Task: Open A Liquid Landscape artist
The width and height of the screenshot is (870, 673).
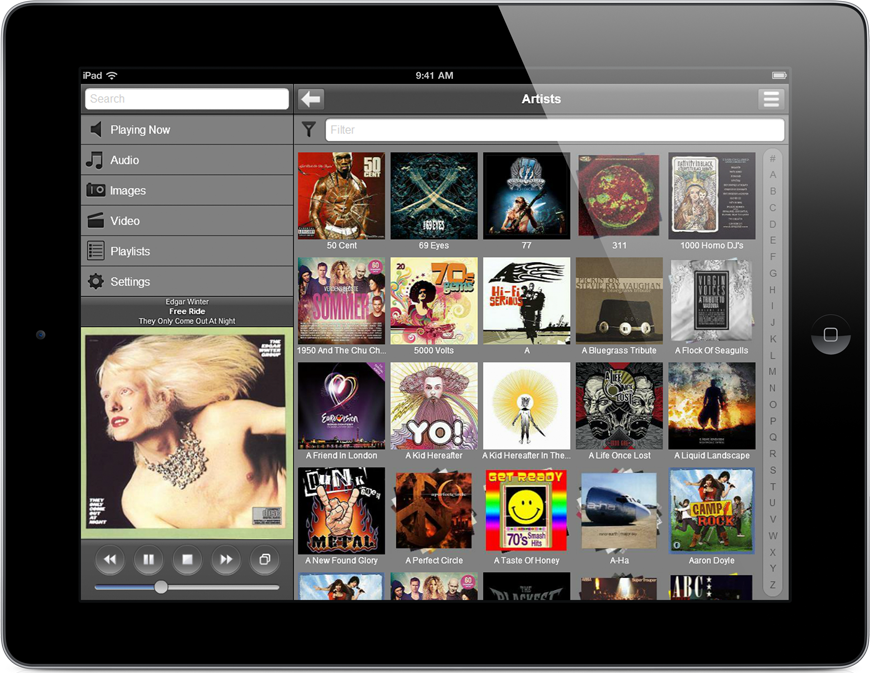Action: pos(712,406)
